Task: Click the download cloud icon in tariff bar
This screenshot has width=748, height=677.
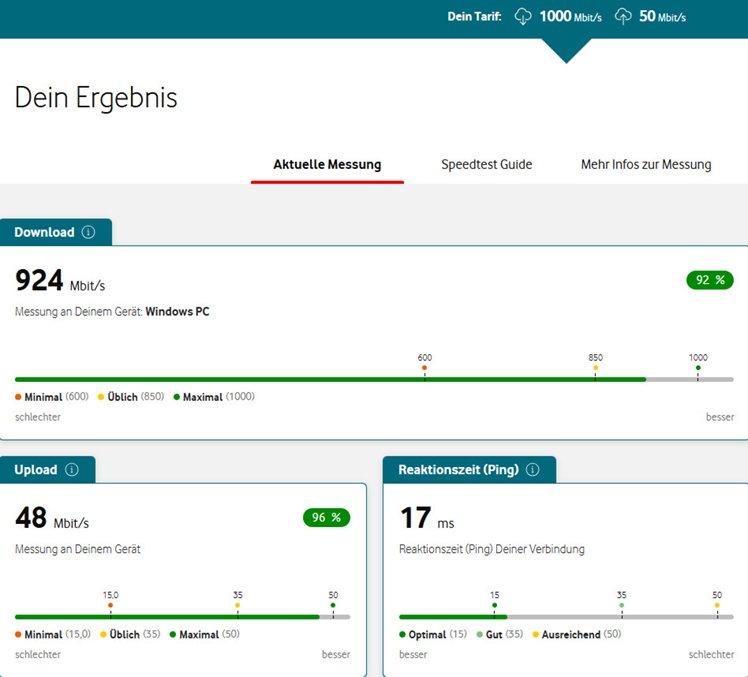Action: [523, 16]
